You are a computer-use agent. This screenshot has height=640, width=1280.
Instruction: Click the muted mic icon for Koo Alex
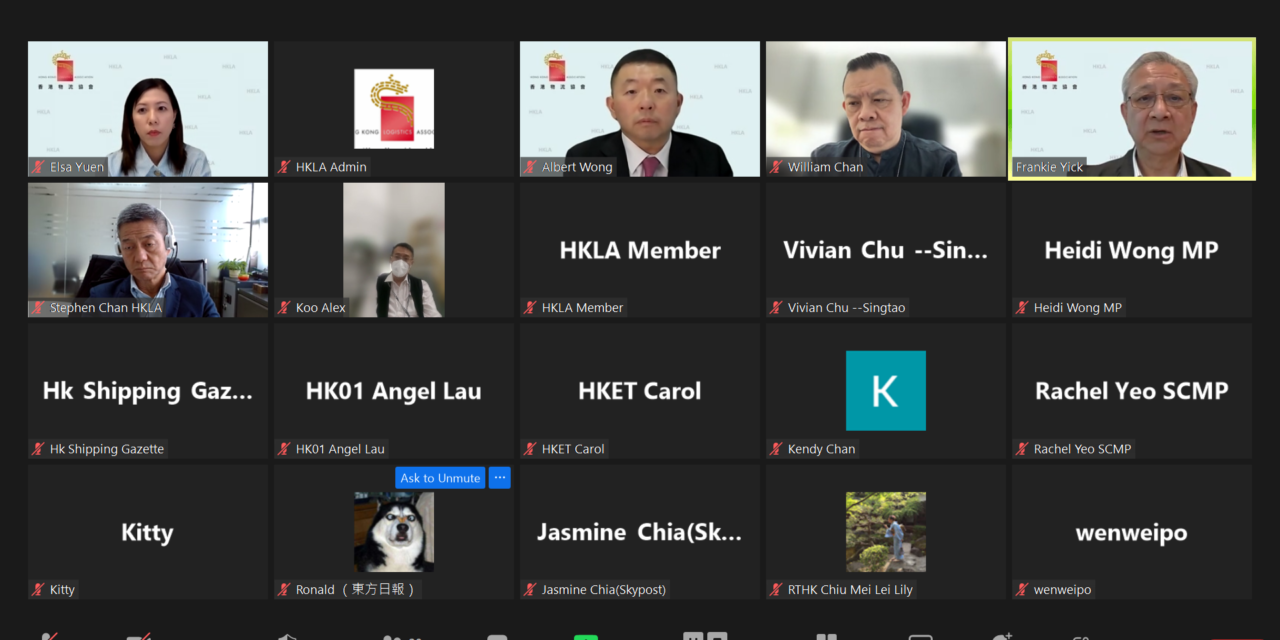285,308
